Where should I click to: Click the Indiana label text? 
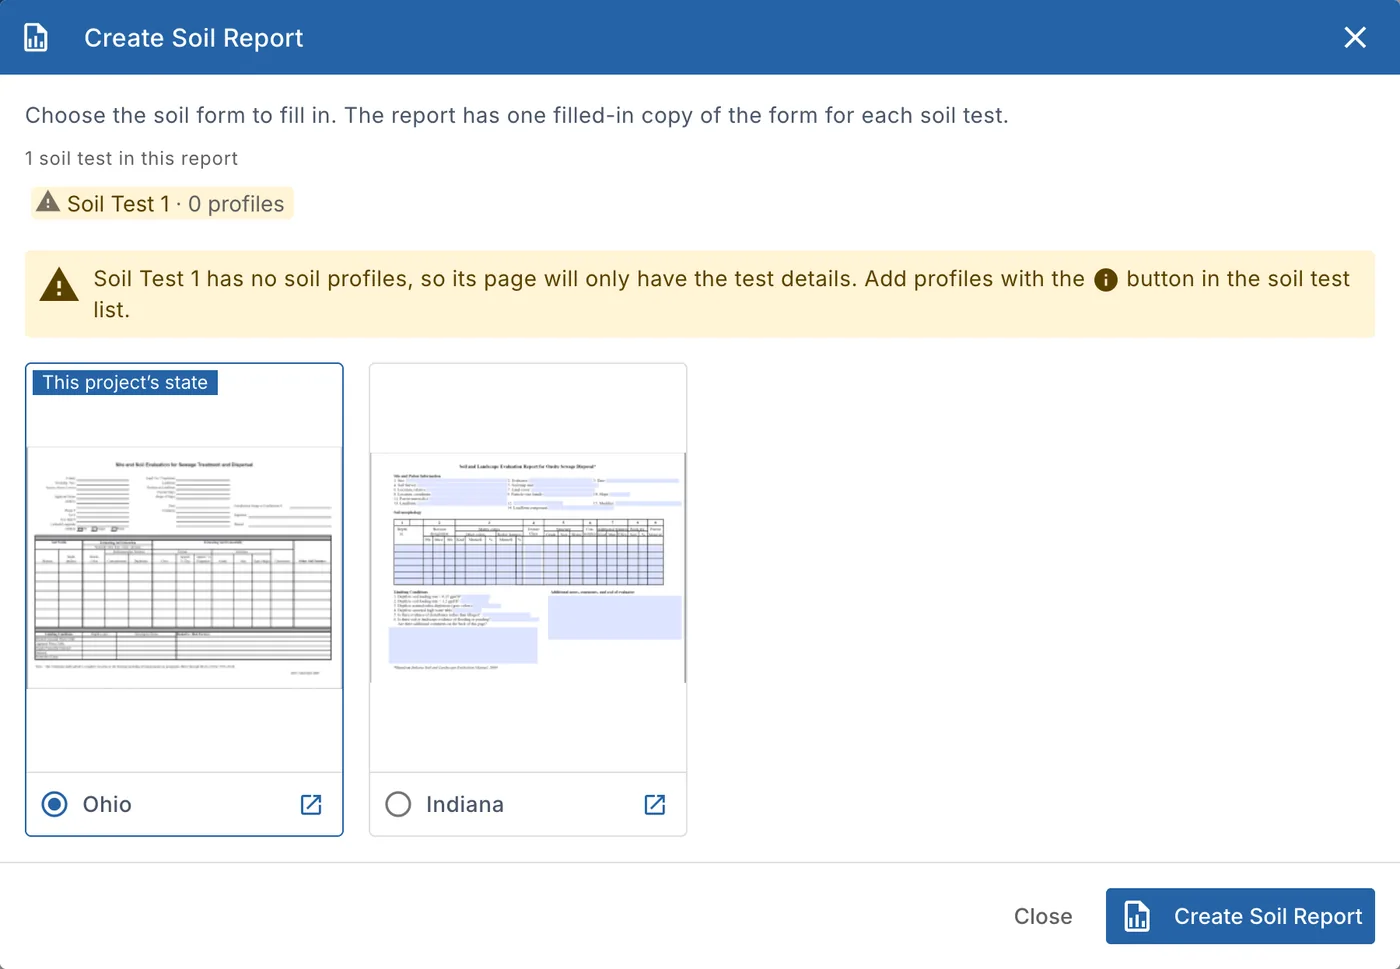tap(465, 804)
